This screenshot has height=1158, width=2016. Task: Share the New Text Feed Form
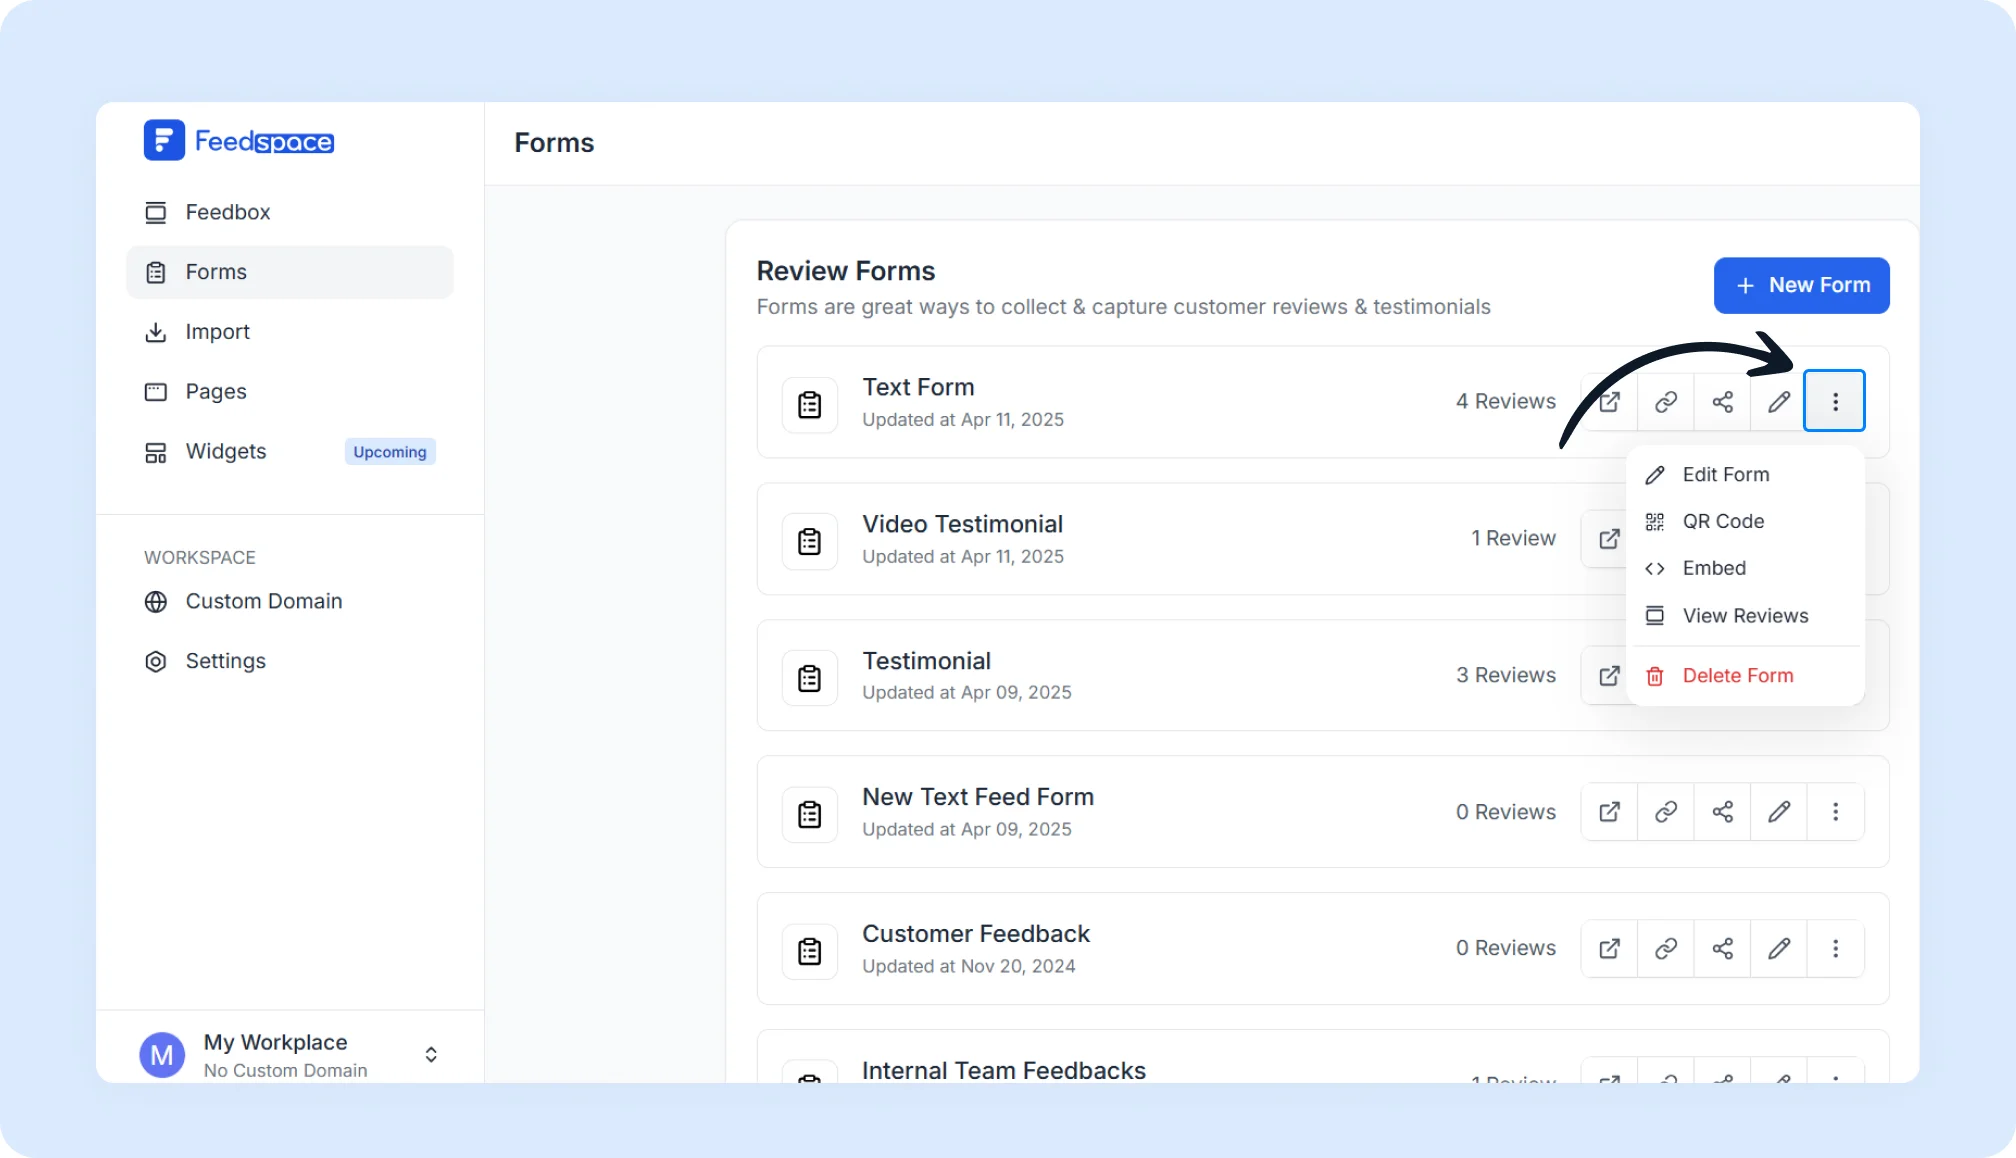pyautogui.click(x=1722, y=812)
